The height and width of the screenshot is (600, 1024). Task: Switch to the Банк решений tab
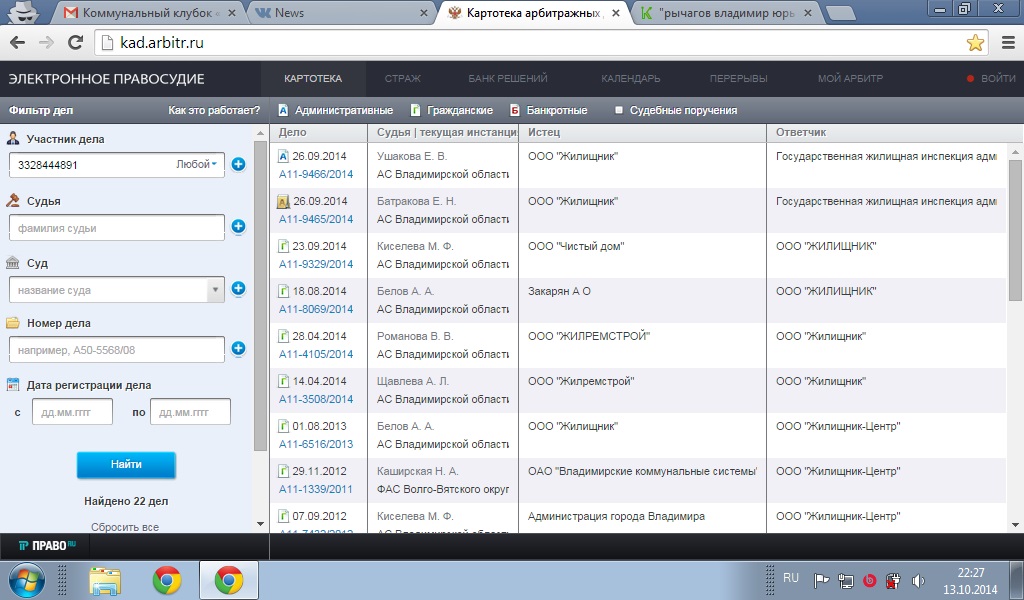pos(507,79)
